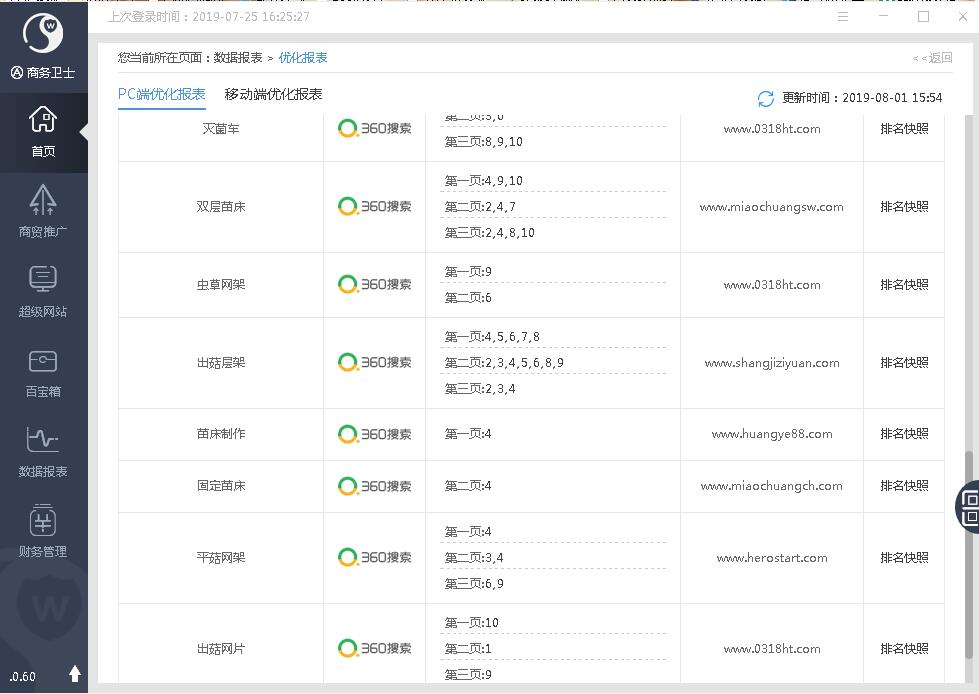Open the 首页 home sidebar icon

click(x=43, y=131)
